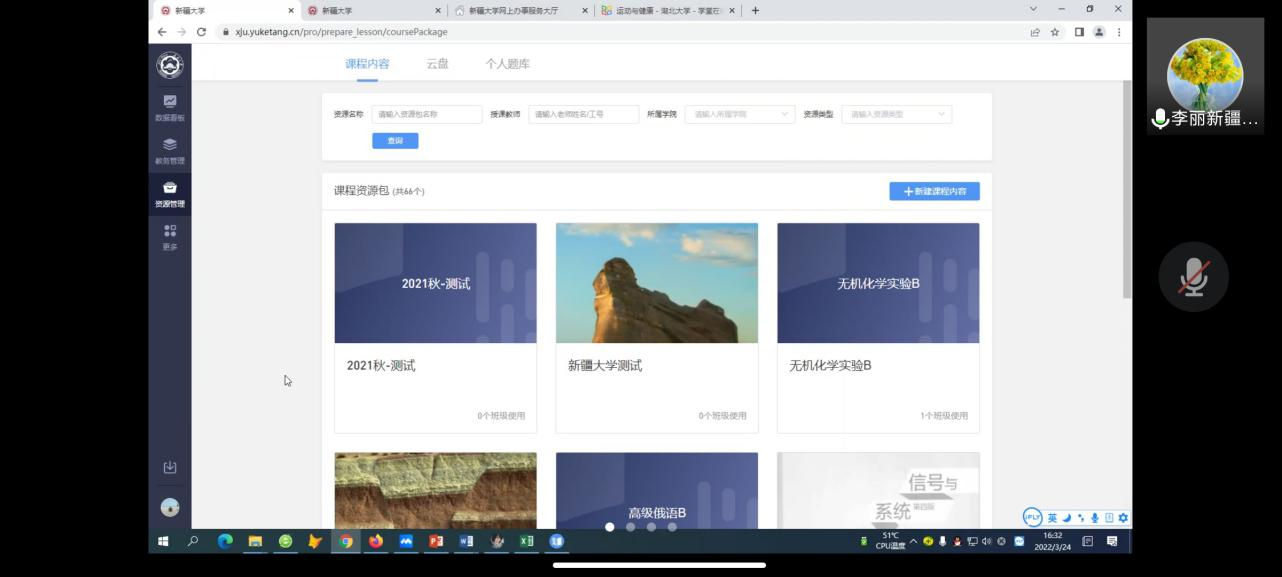Screen dimensions: 1282x577
Task: Open 更多 in the left sidebar
Action: click(170, 236)
